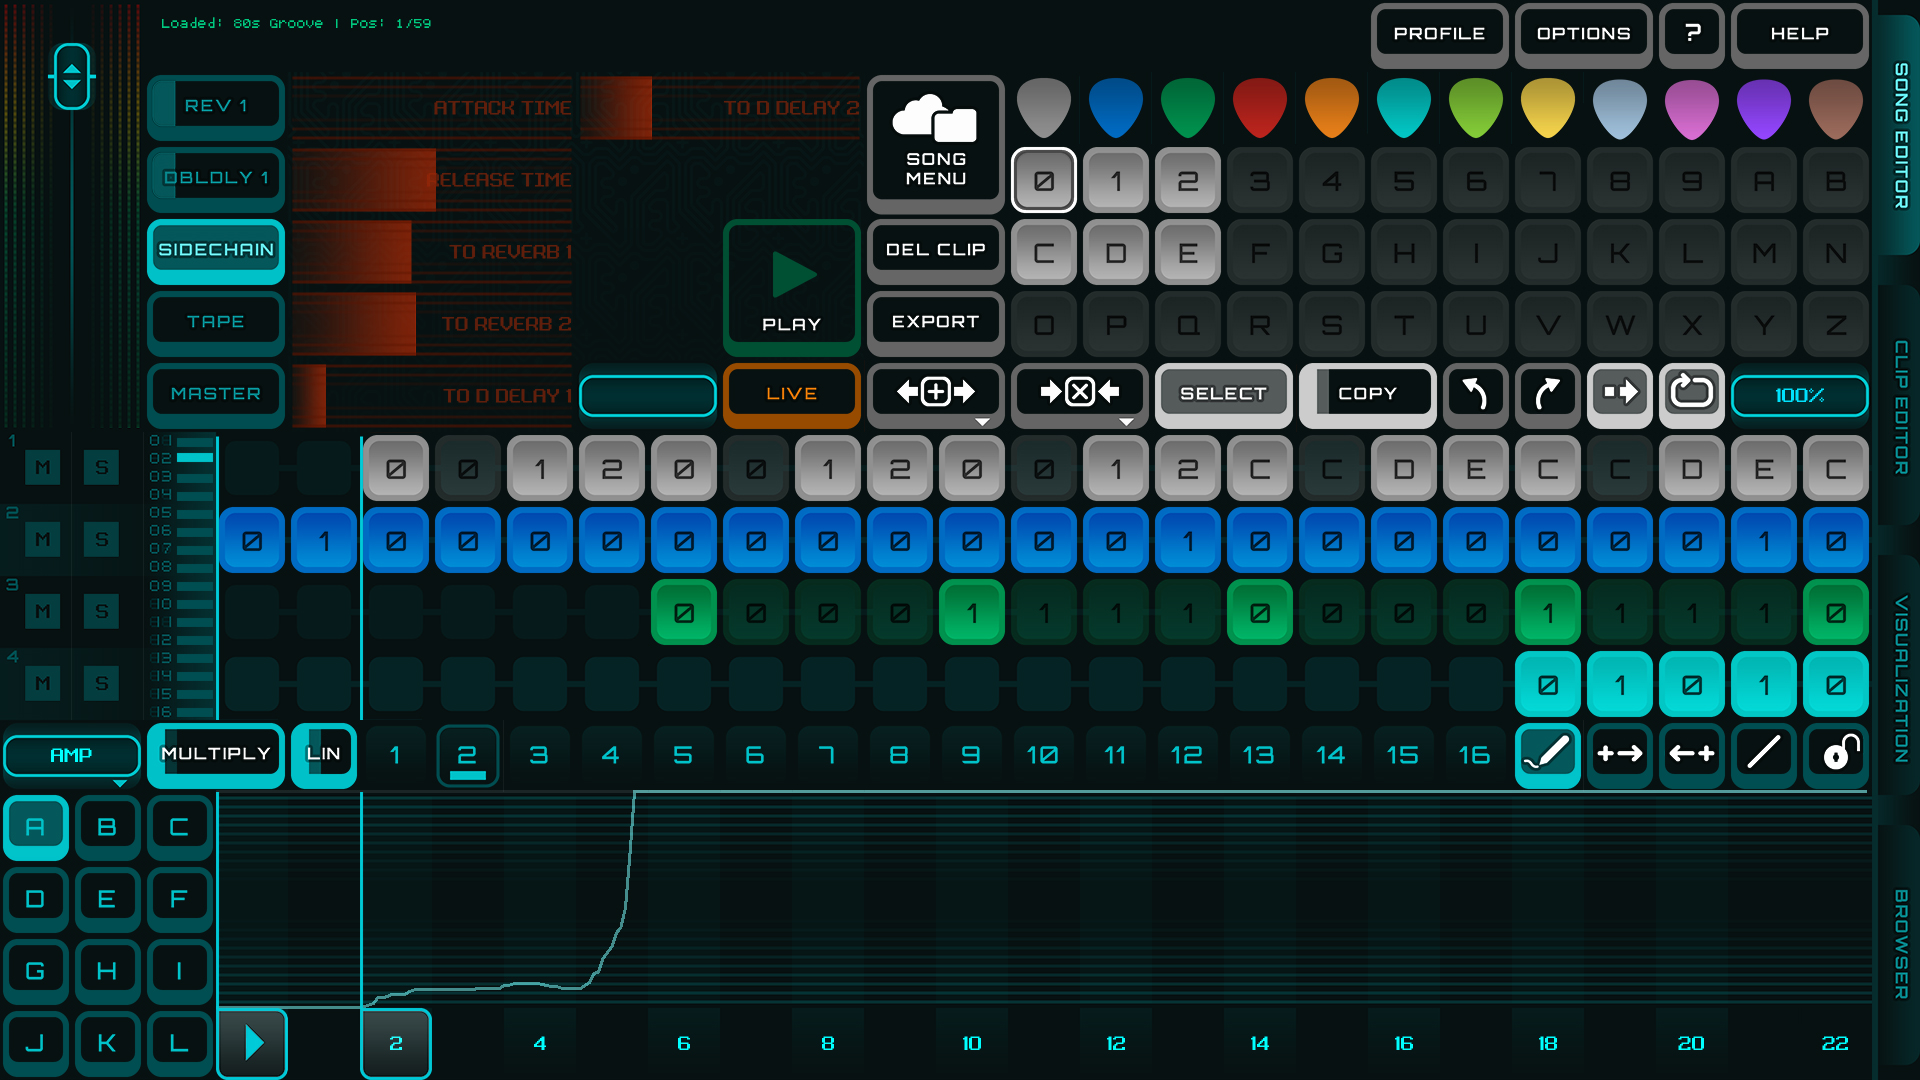Click the EXPORT button
This screenshot has height=1080, width=1920.
click(935, 322)
